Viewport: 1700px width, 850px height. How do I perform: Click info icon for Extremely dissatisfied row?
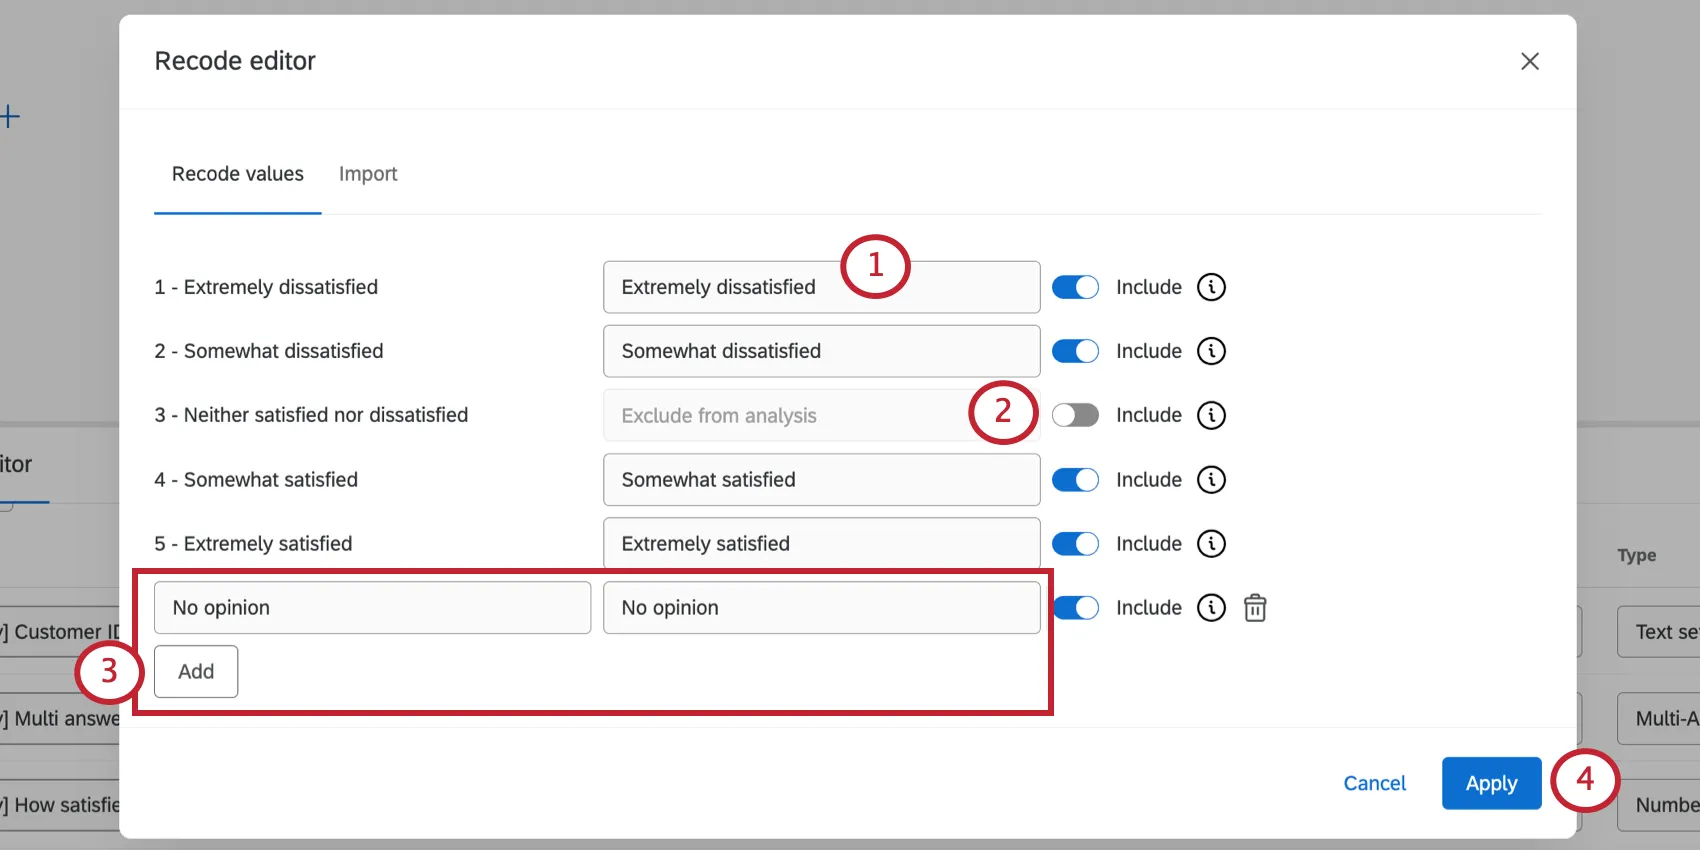click(x=1211, y=287)
